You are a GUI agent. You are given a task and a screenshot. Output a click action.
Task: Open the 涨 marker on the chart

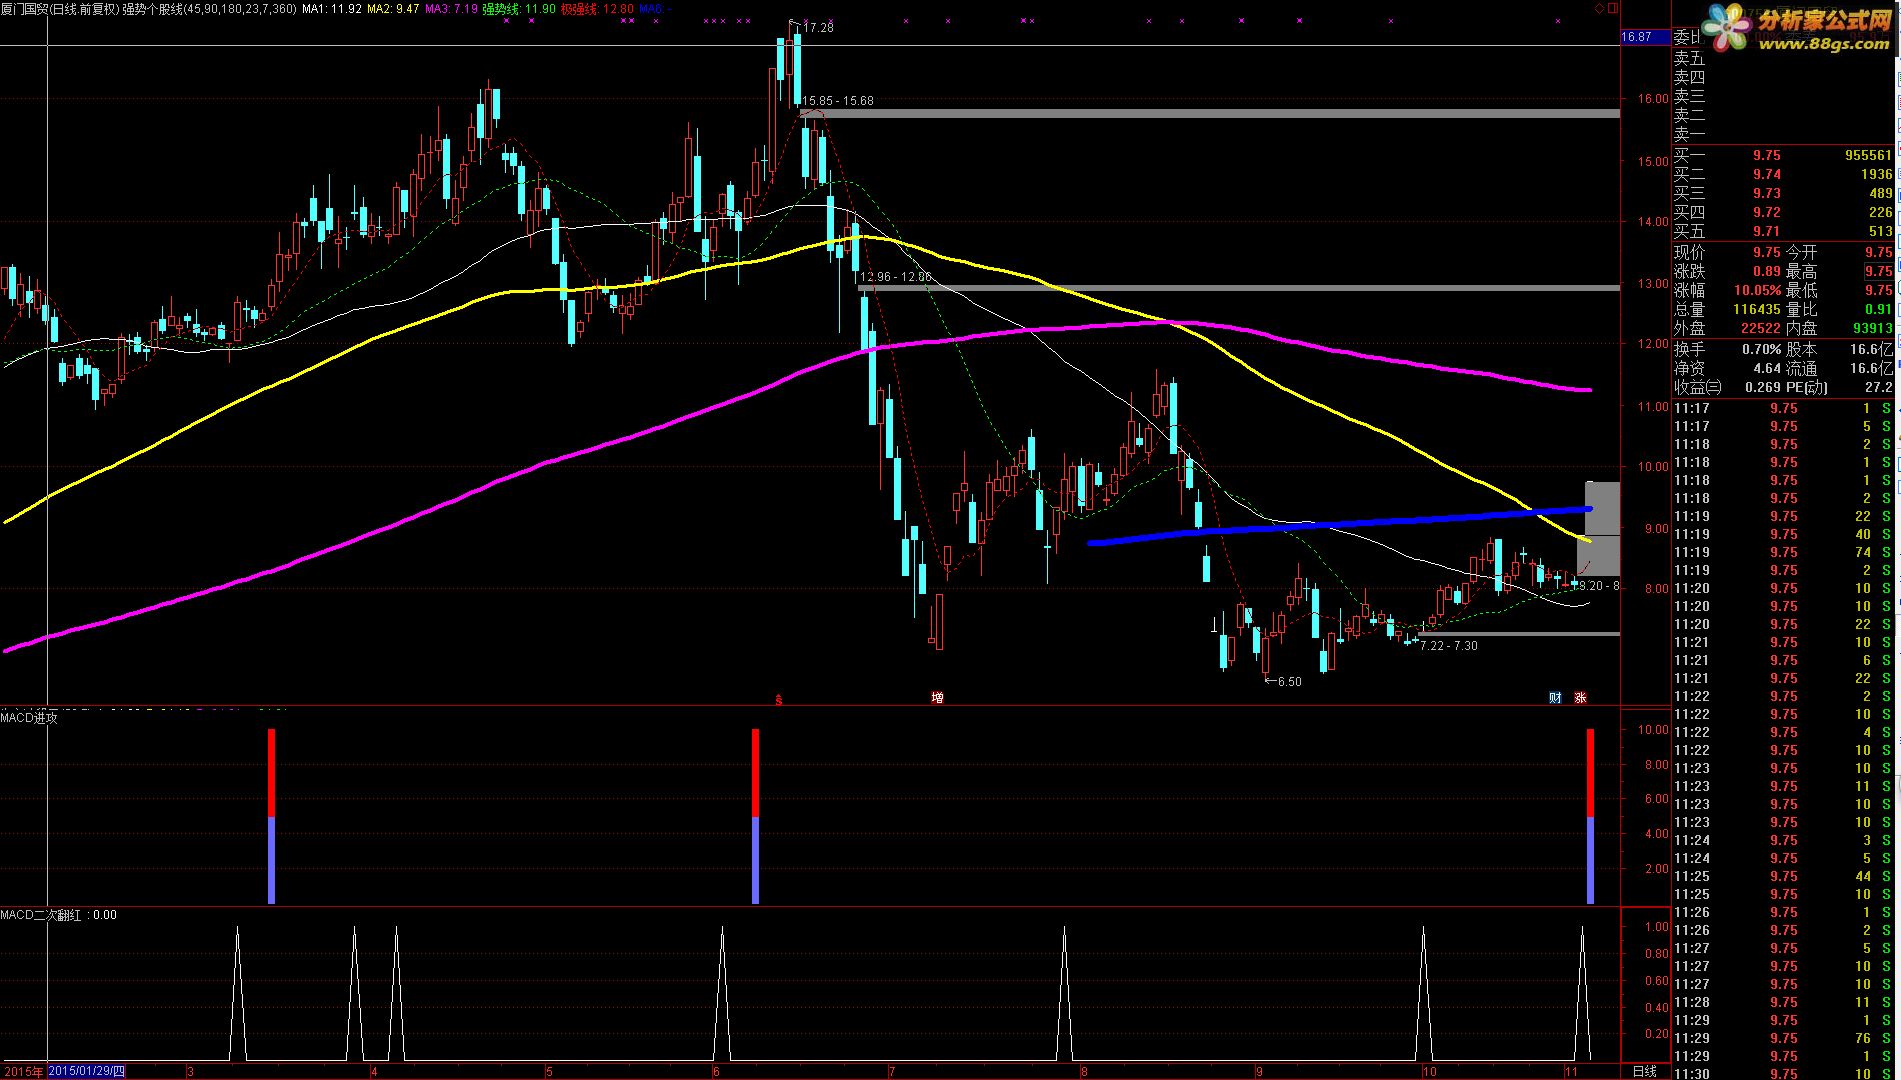(x=1581, y=698)
